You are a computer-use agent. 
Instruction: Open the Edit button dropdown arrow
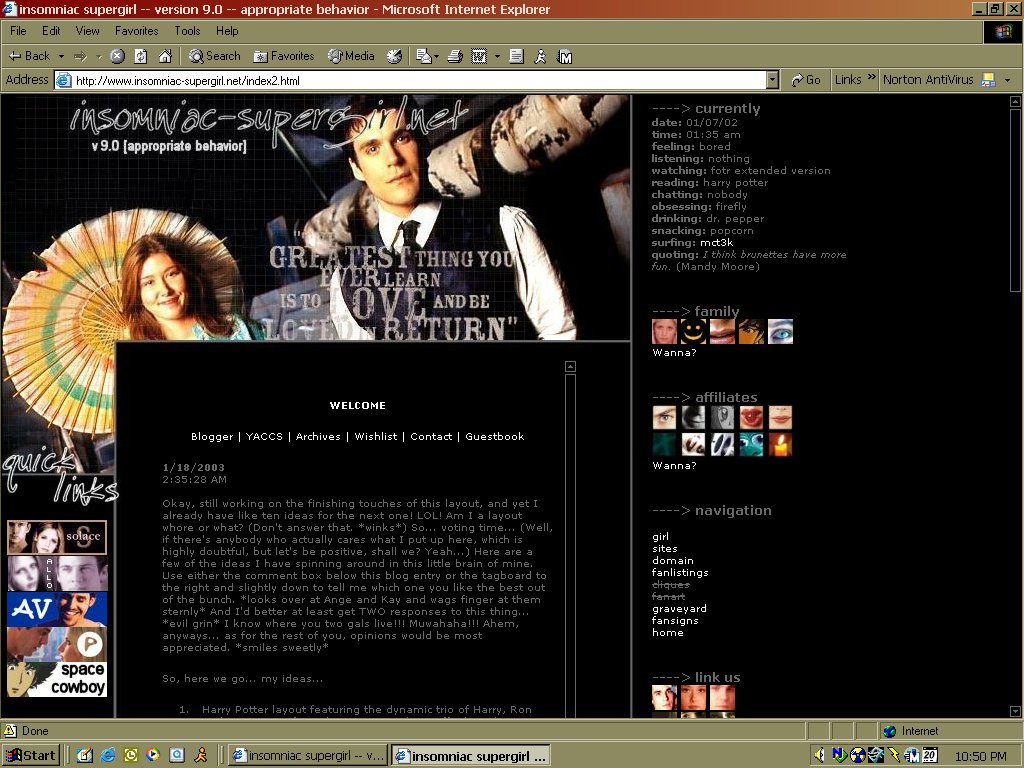(497, 57)
